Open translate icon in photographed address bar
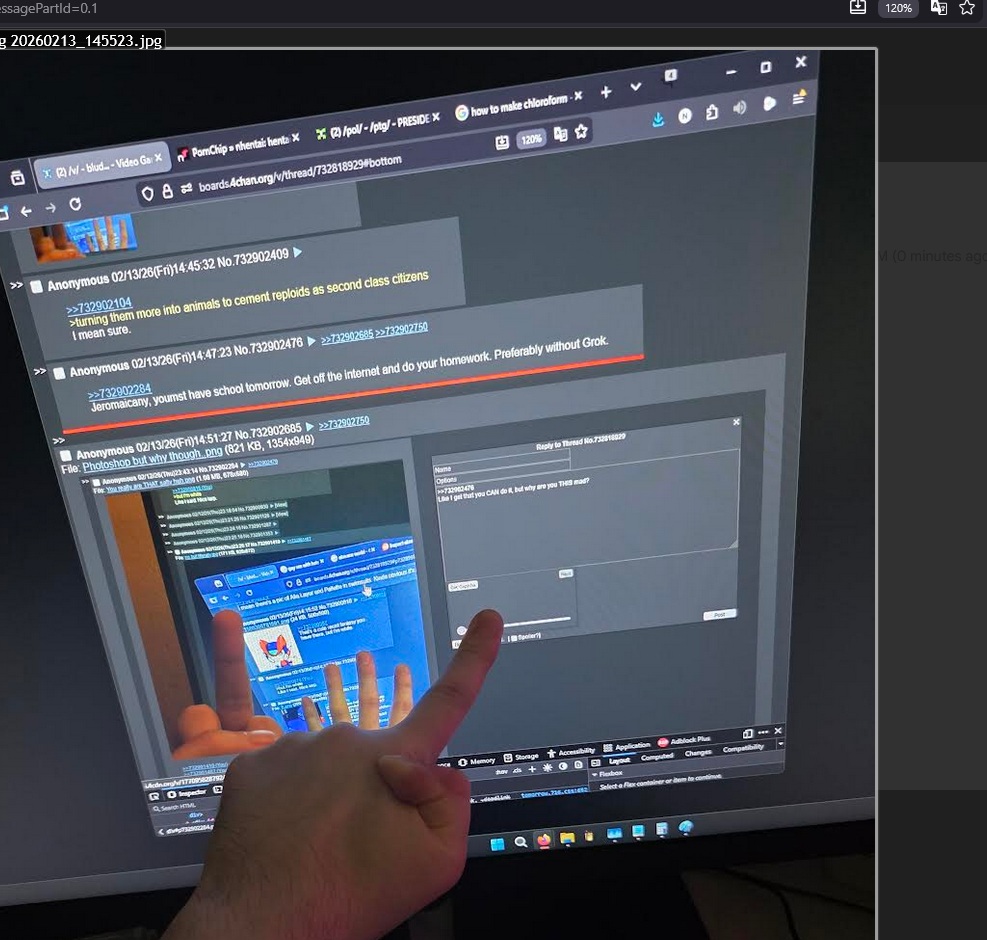The image size is (987, 940). click(x=560, y=134)
